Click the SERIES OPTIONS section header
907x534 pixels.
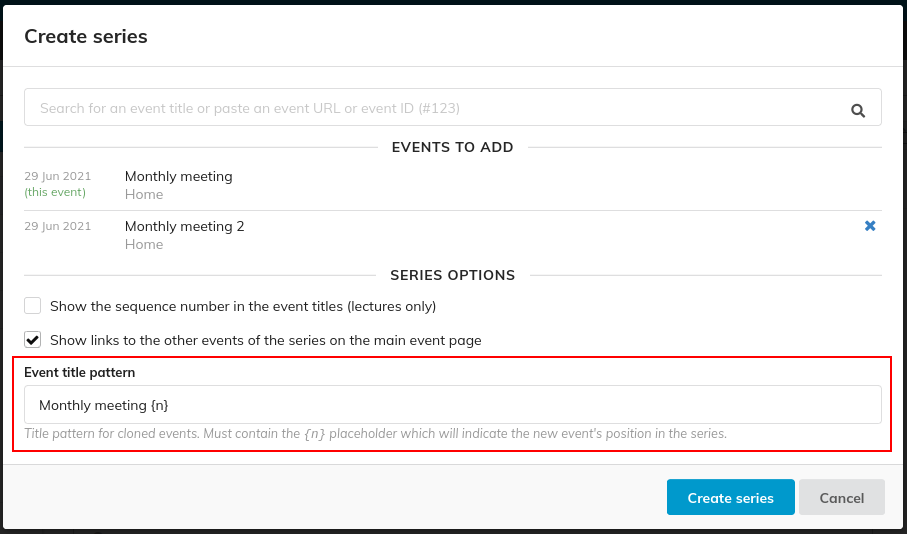click(453, 275)
